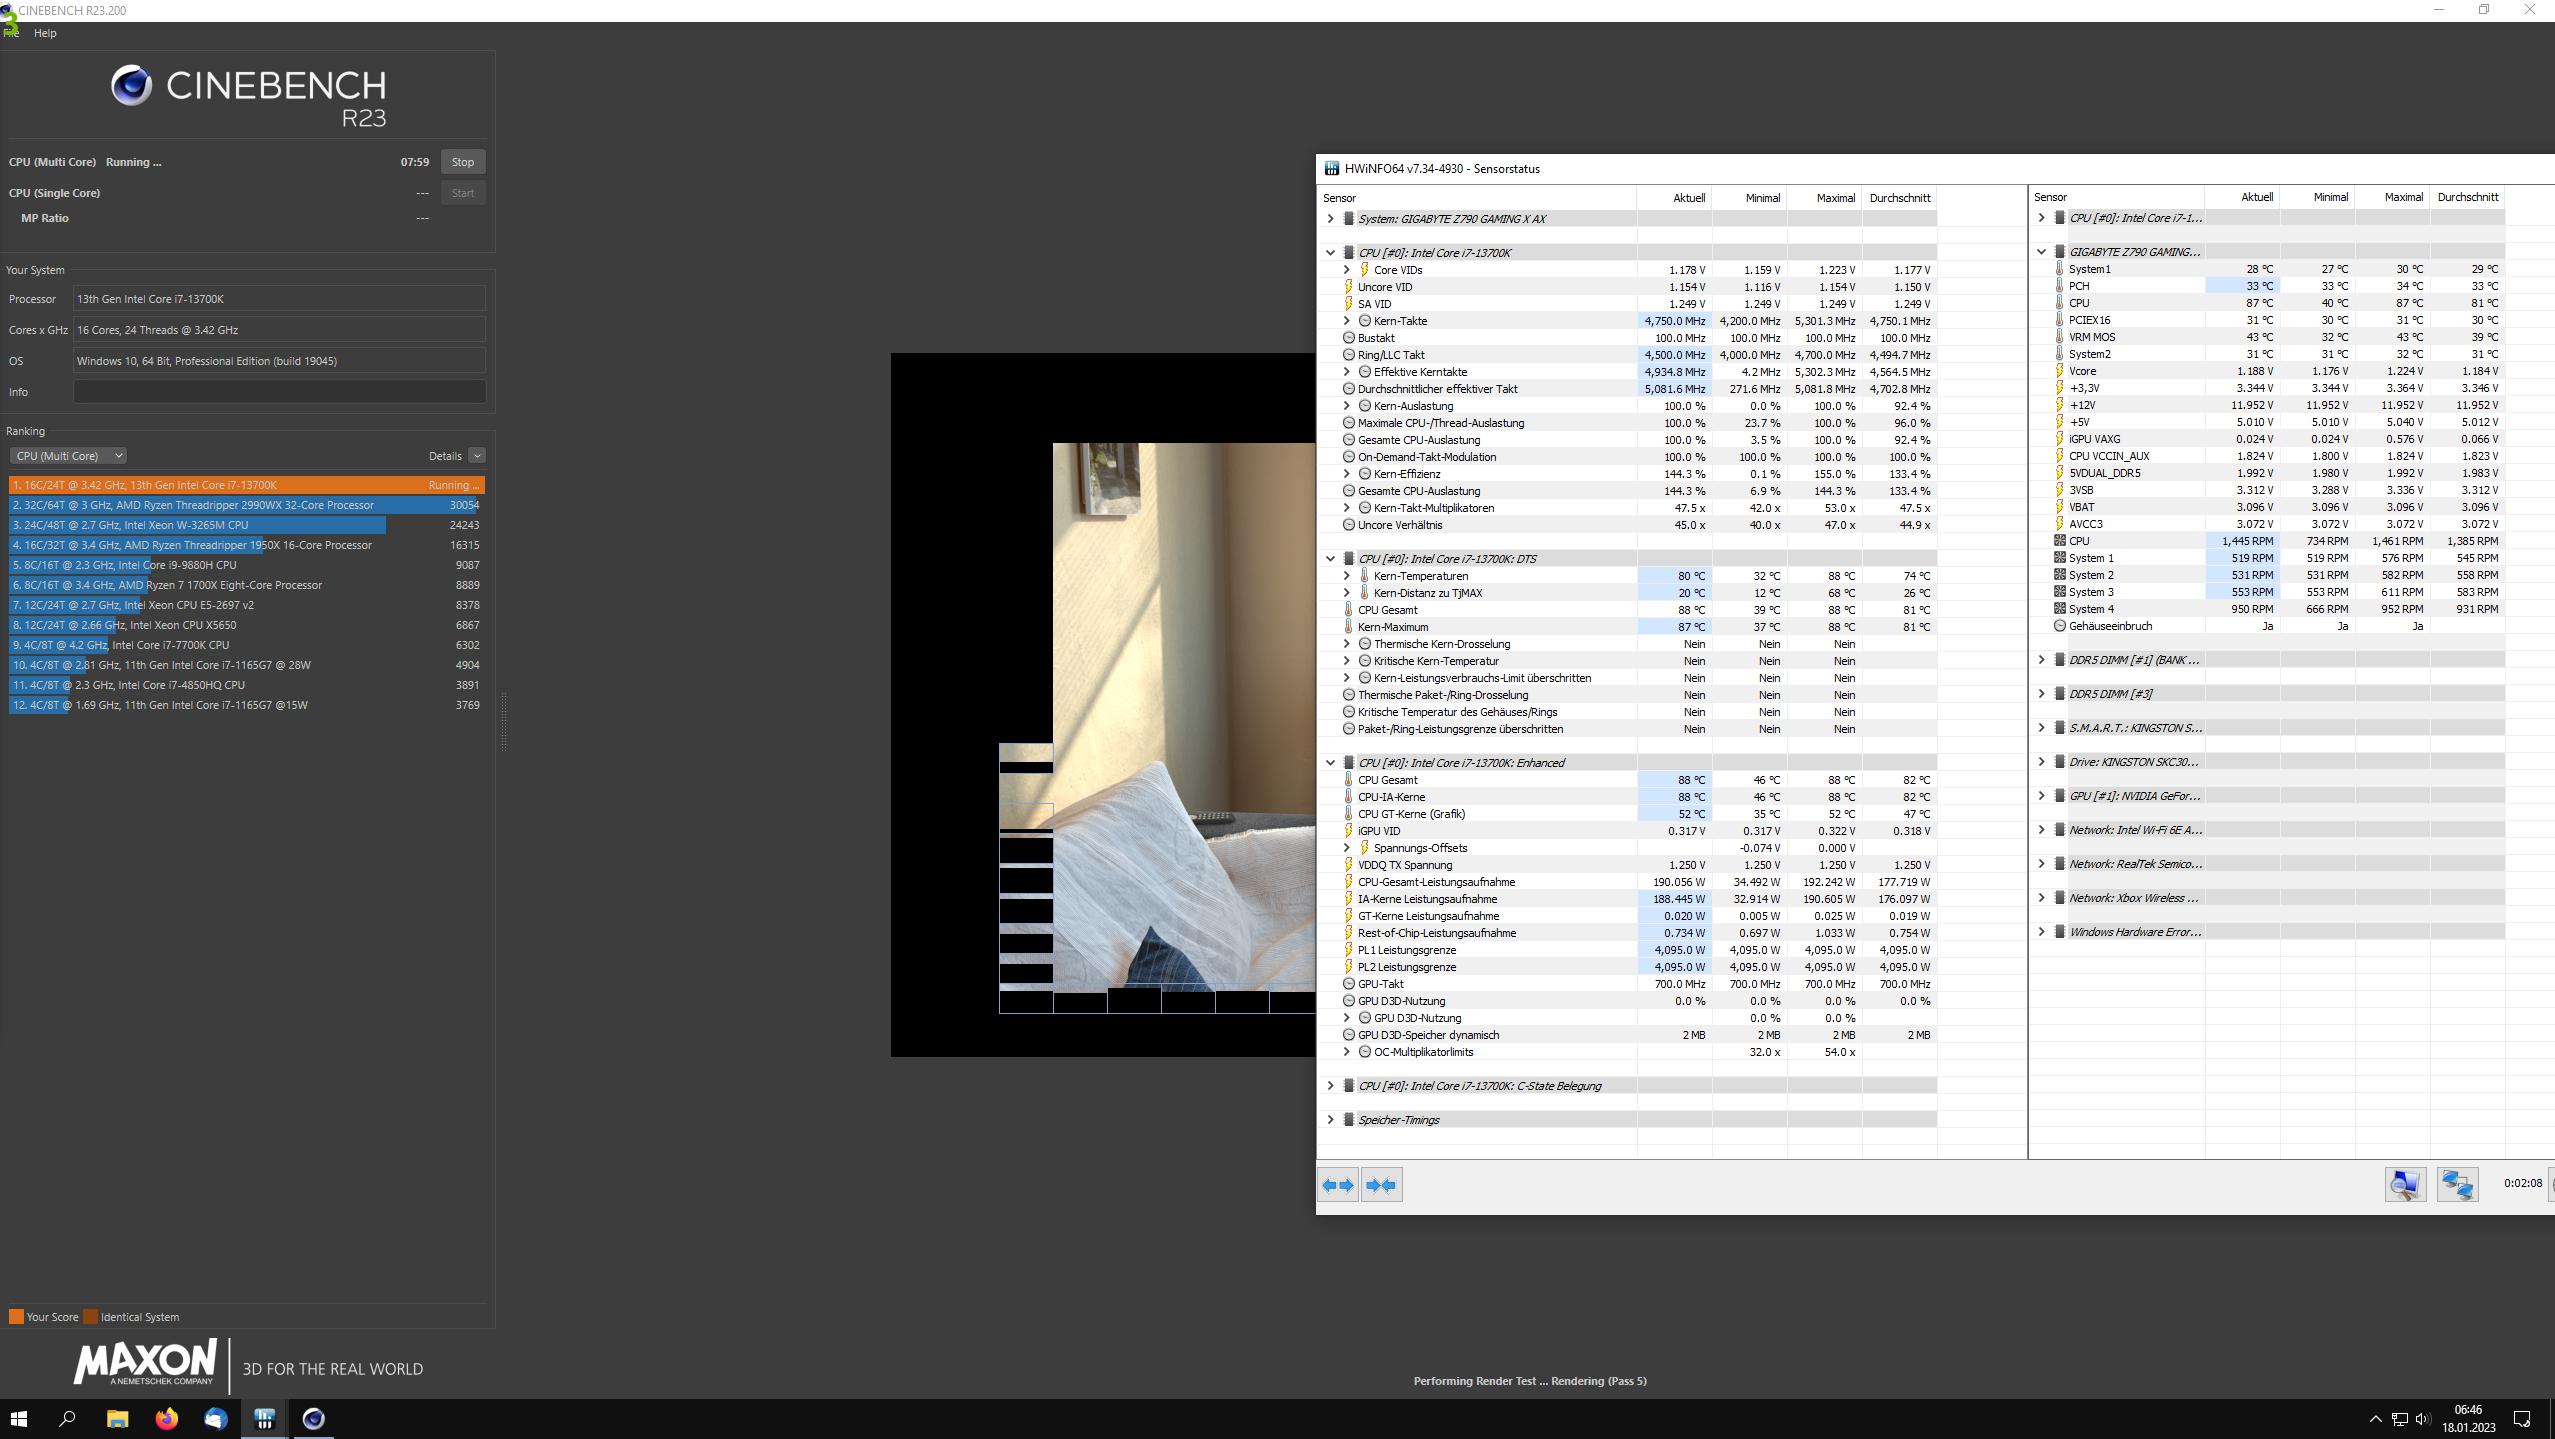Viewport: 2555px width, 1439px height.
Task: Click the volume speaker icon in system tray
Action: 2422,1419
